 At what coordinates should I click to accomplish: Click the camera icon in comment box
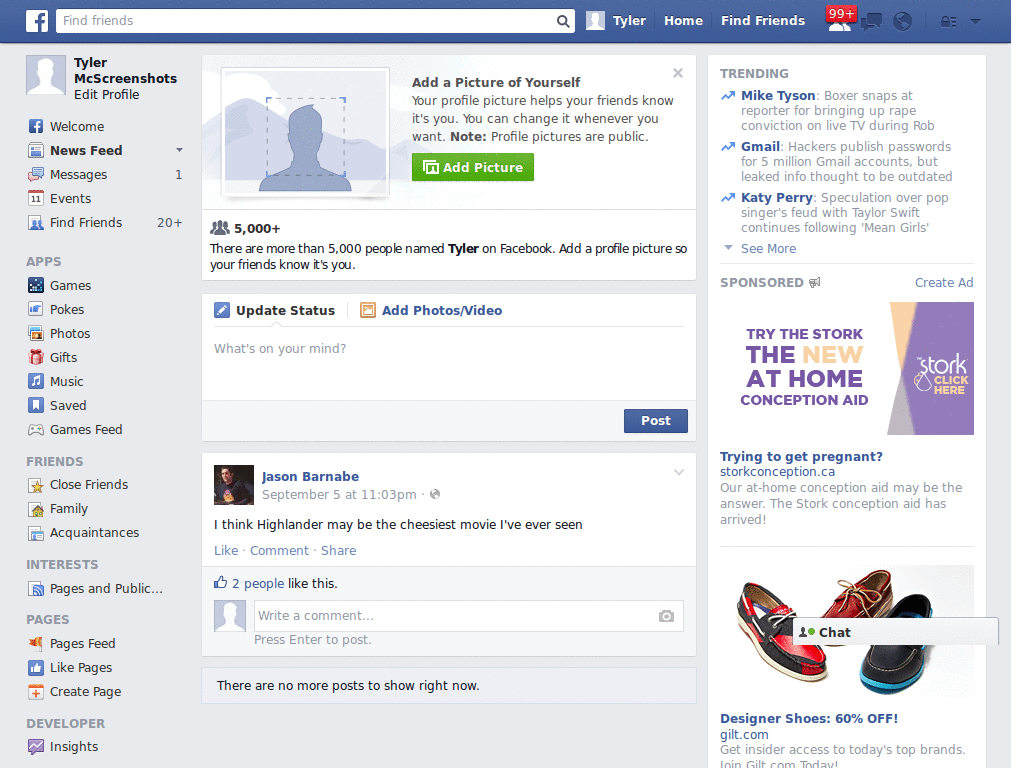(x=666, y=616)
